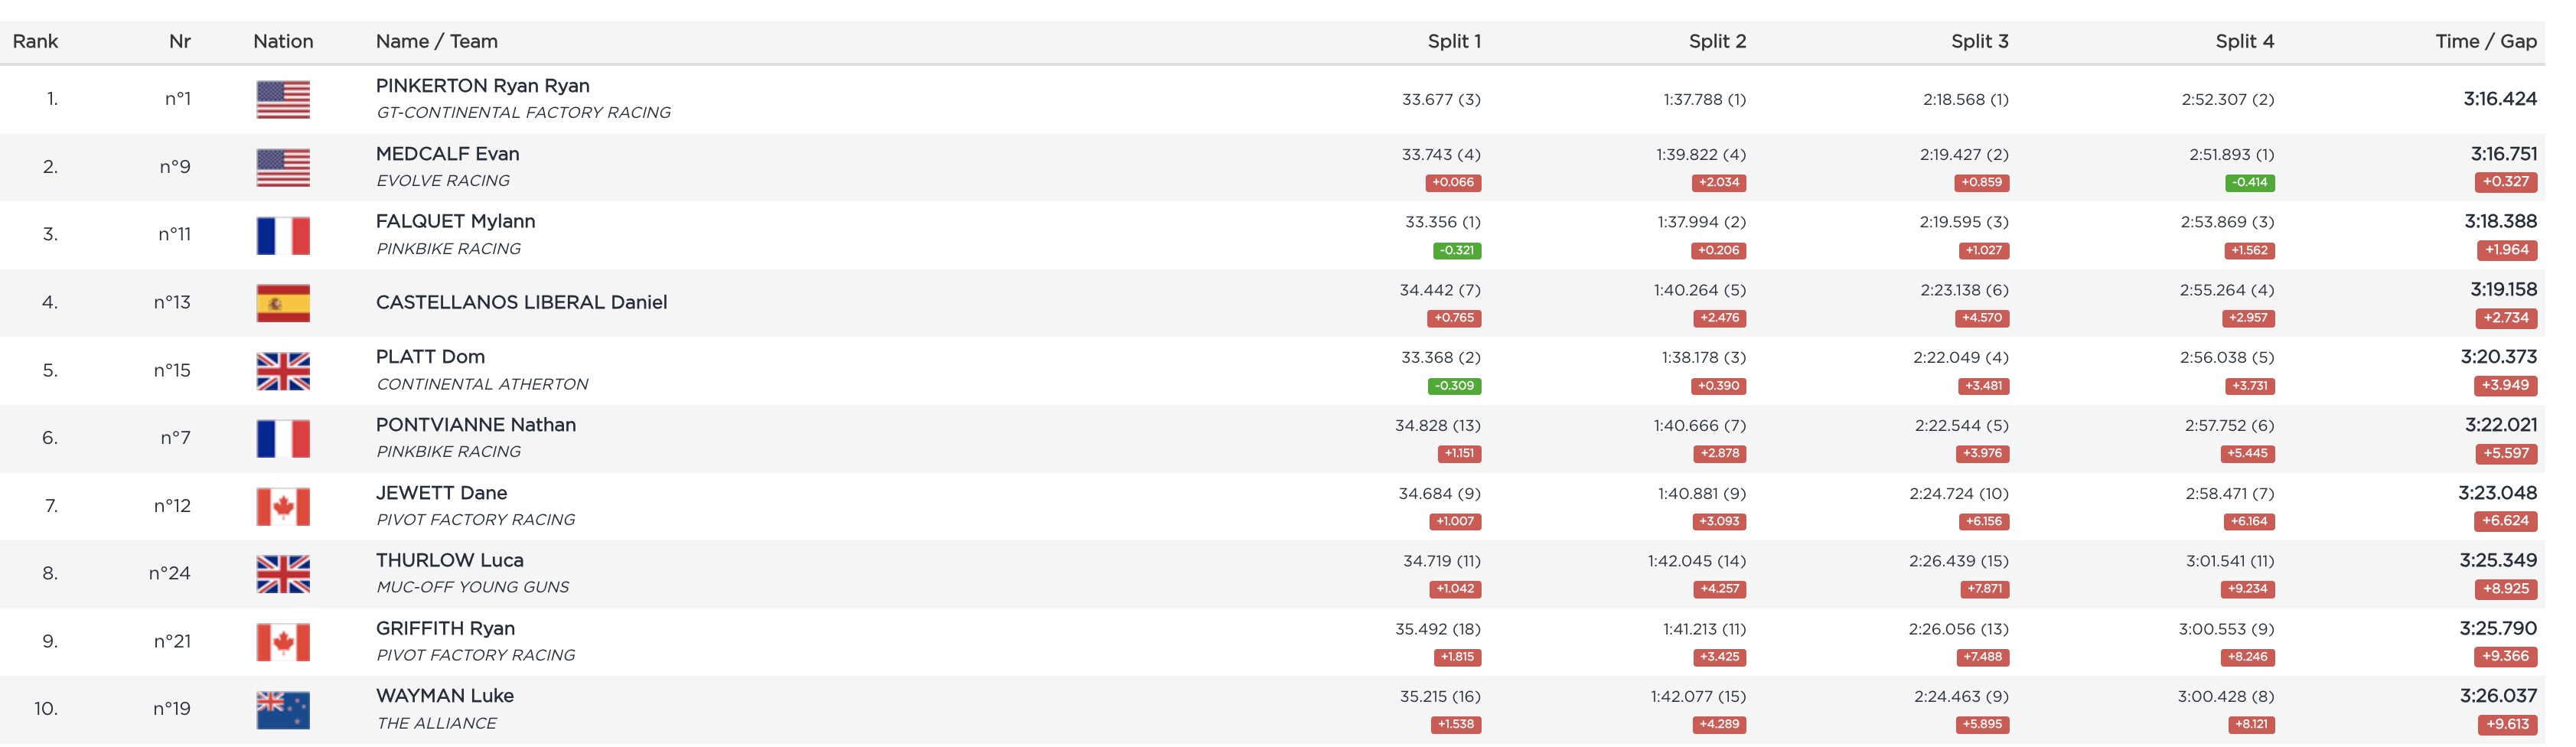
Task: Click the winning time 3:16.424
Action: click(x=2499, y=99)
